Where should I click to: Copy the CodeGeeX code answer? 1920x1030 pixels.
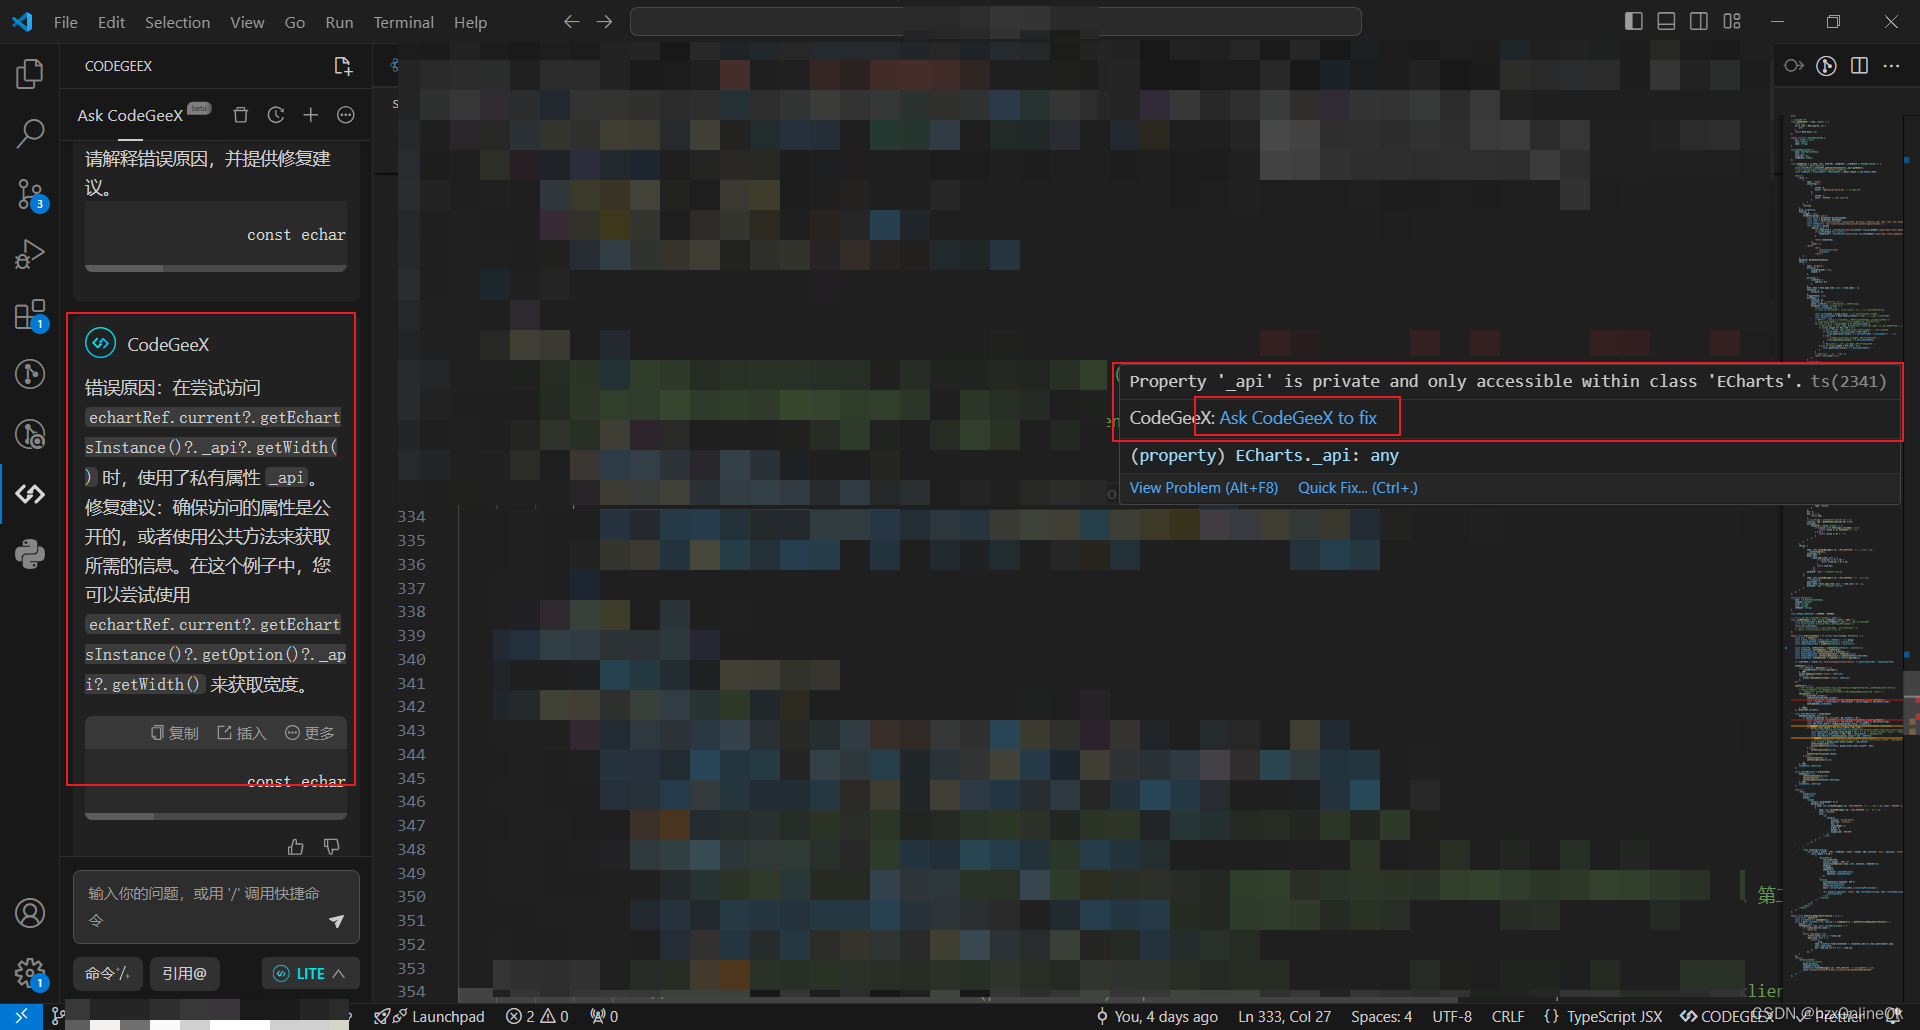click(x=175, y=733)
